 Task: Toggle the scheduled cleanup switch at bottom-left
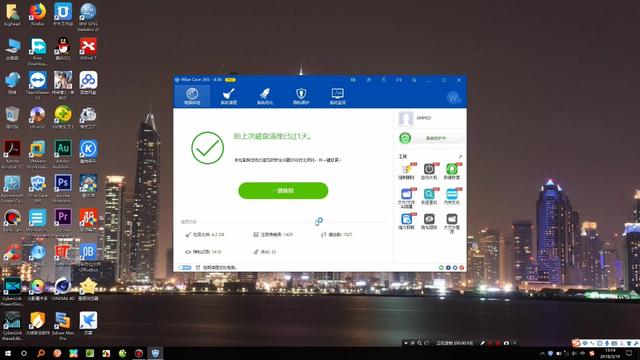(185, 268)
